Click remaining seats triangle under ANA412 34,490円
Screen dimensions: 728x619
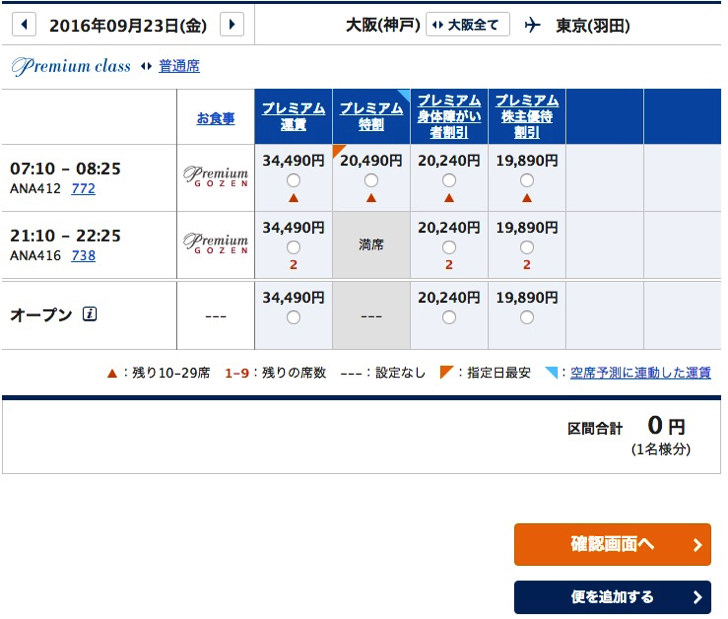[293, 198]
